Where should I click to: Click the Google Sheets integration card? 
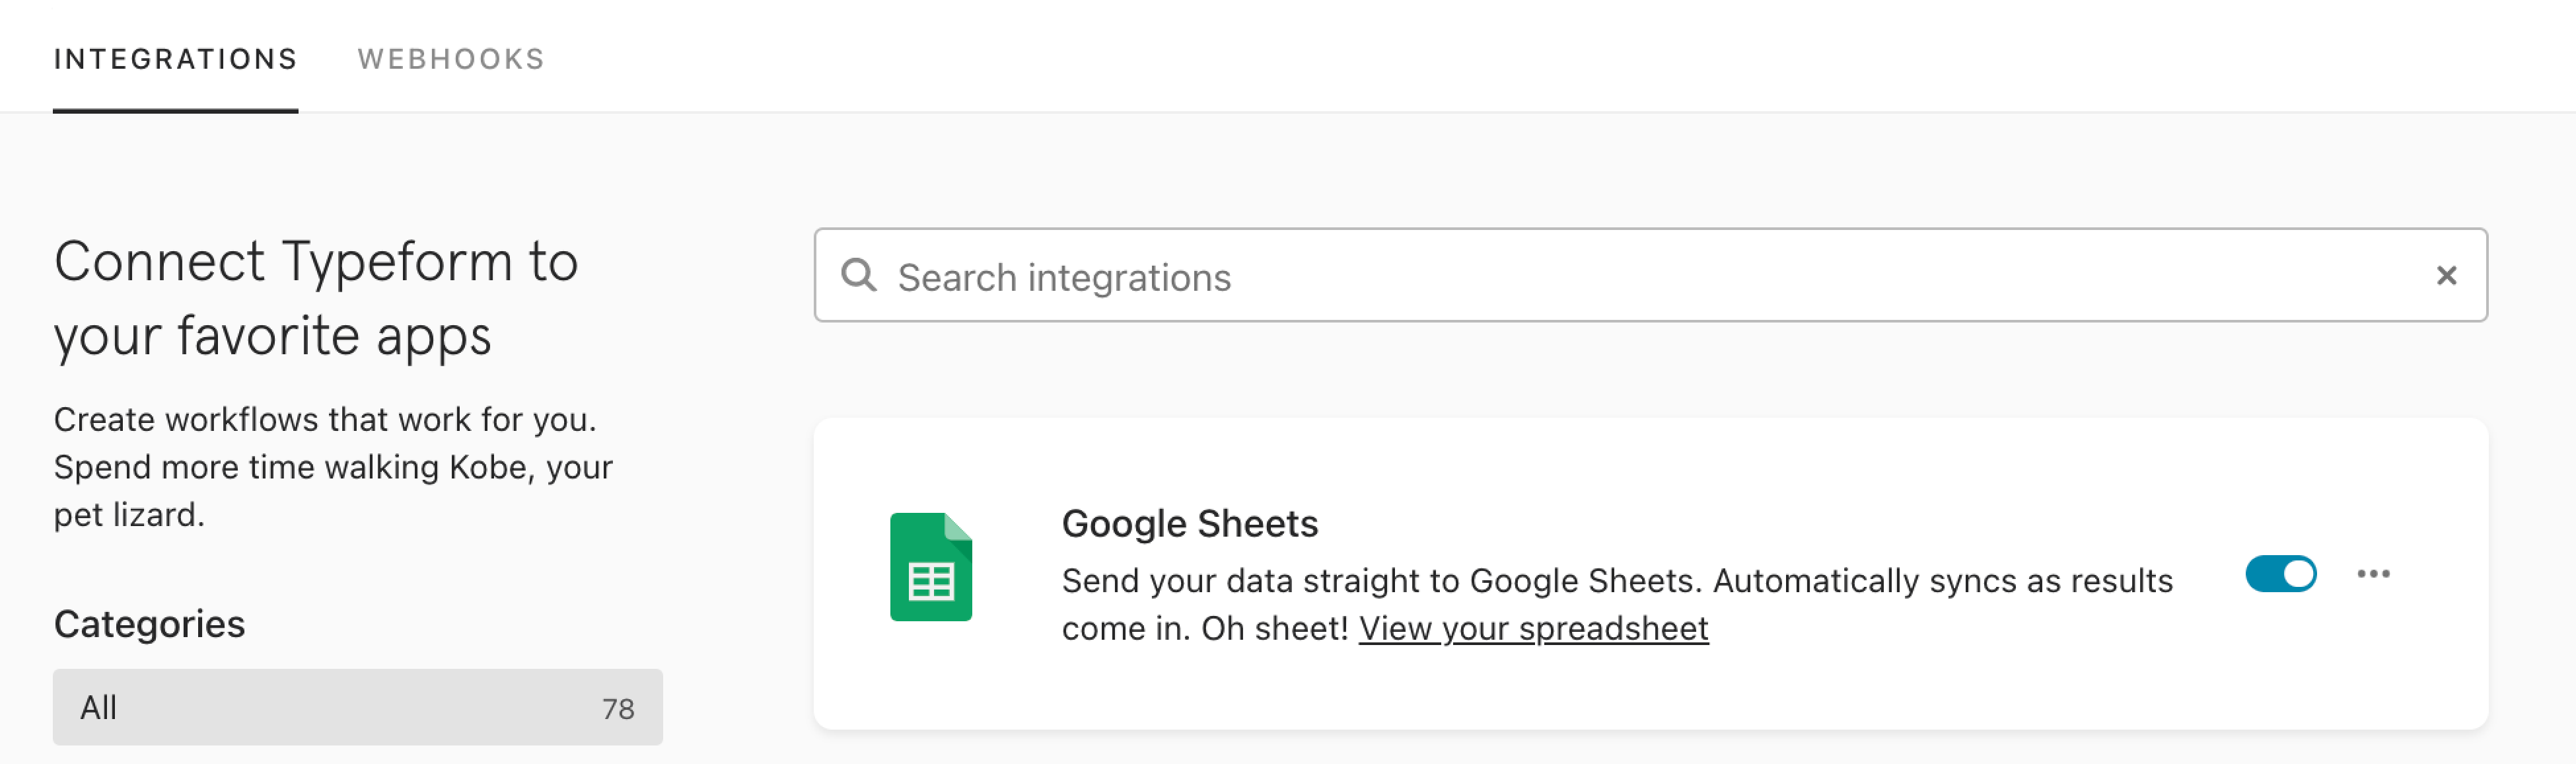click(1650, 573)
